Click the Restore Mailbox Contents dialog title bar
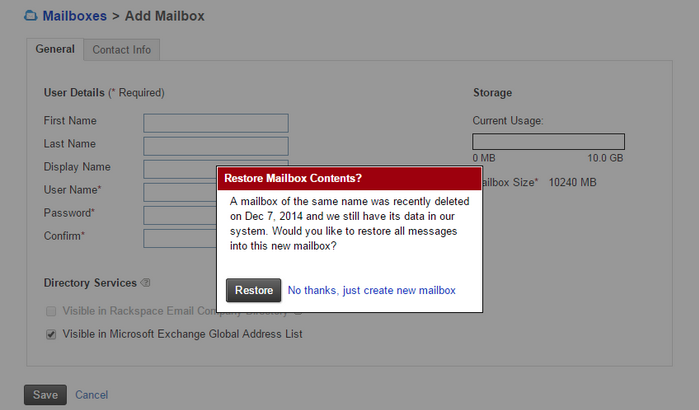 pos(350,178)
